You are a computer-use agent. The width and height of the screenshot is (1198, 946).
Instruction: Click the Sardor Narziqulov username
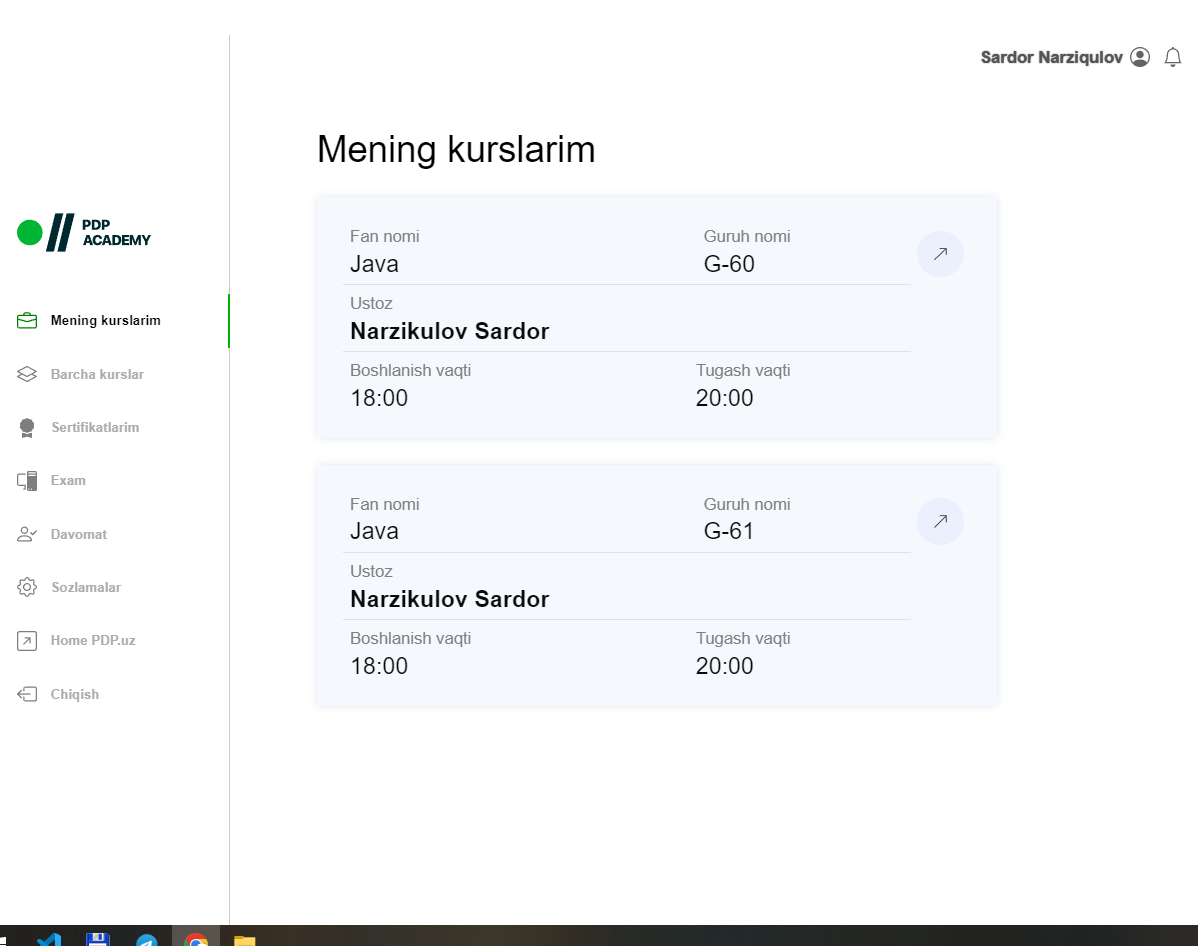pos(1051,58)
